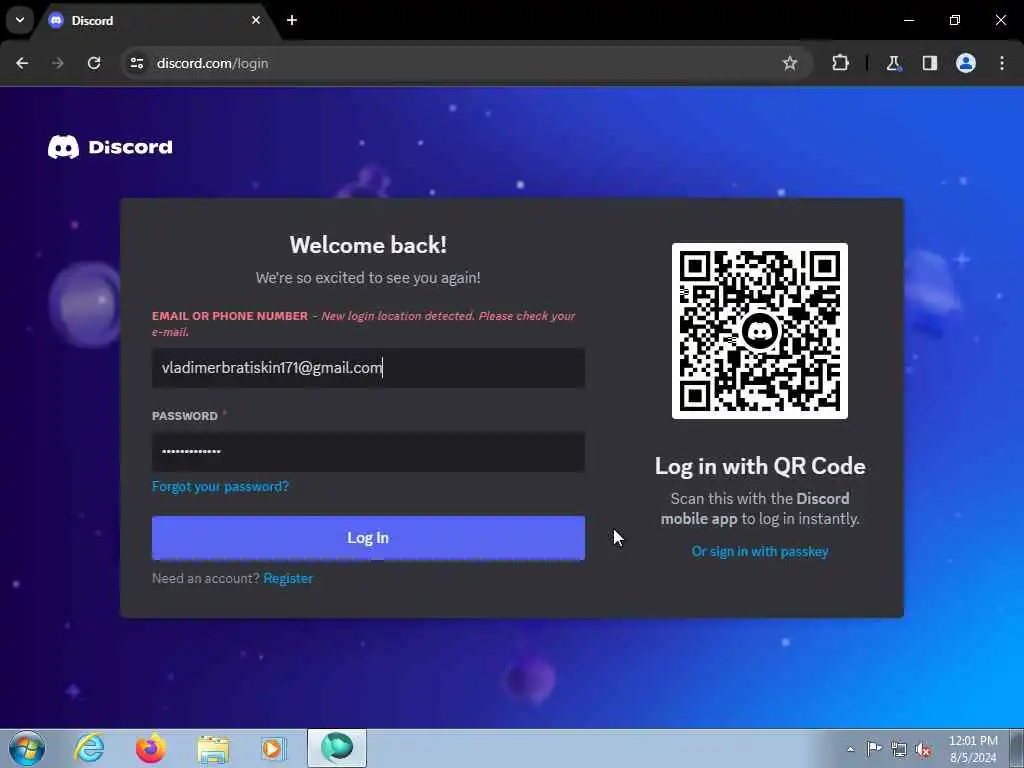Expand the tab search dropdown
Image resolution: width=1024 pixels, height=768 pixels.
(x=20, y=20)
